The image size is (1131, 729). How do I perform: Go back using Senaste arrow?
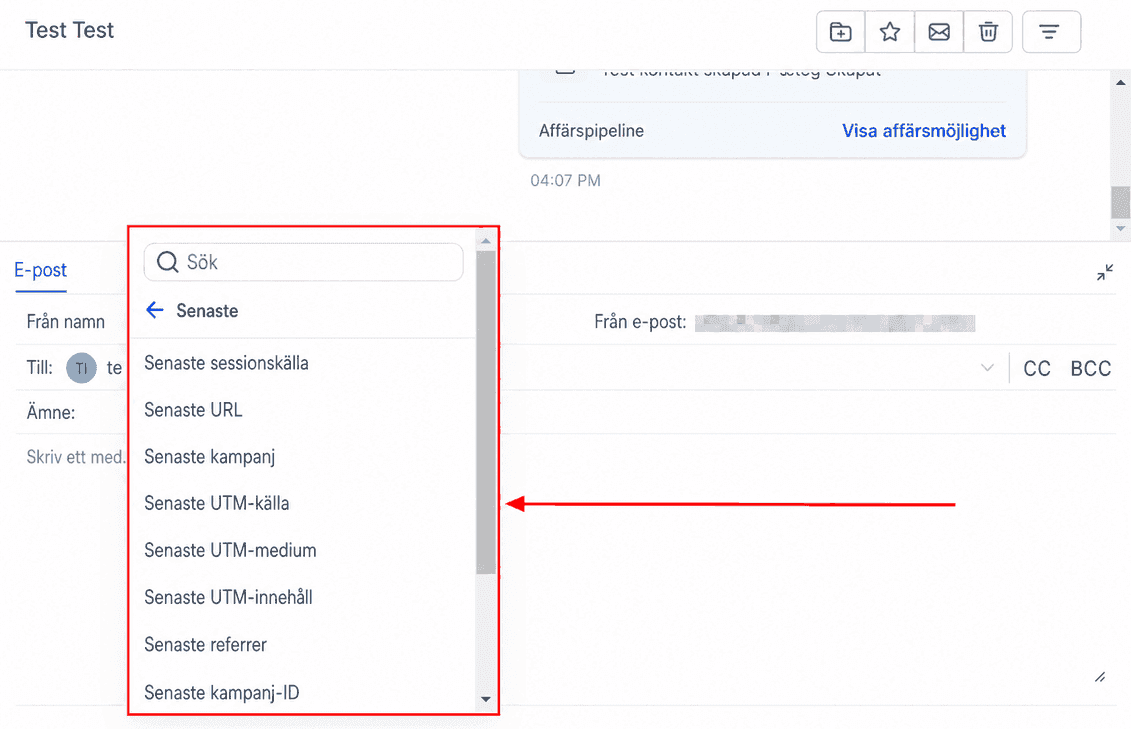(155, 311)
